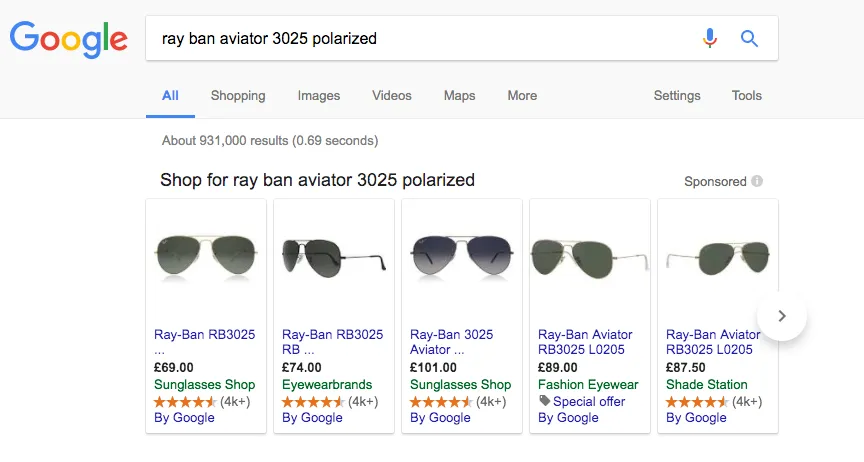Click the 'Shop for ray ban aviator 3025 polarized' heading

click(317, 180)
